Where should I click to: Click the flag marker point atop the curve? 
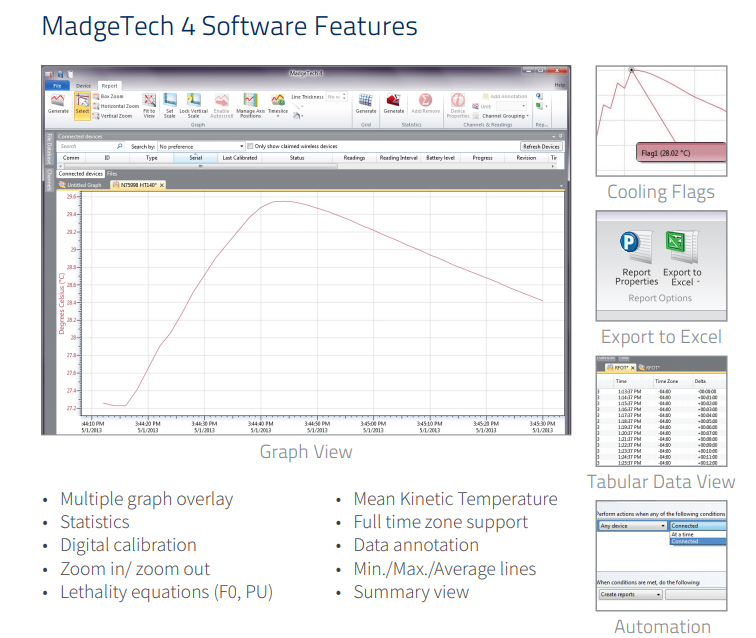(631, 70)
